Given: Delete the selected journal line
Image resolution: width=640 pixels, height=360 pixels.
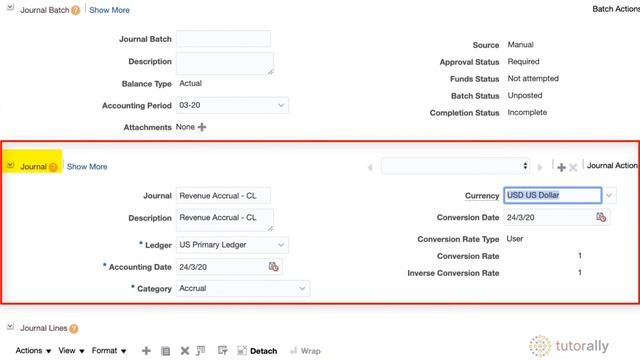Looking at the screenshot, I should [x=185, y=351].
